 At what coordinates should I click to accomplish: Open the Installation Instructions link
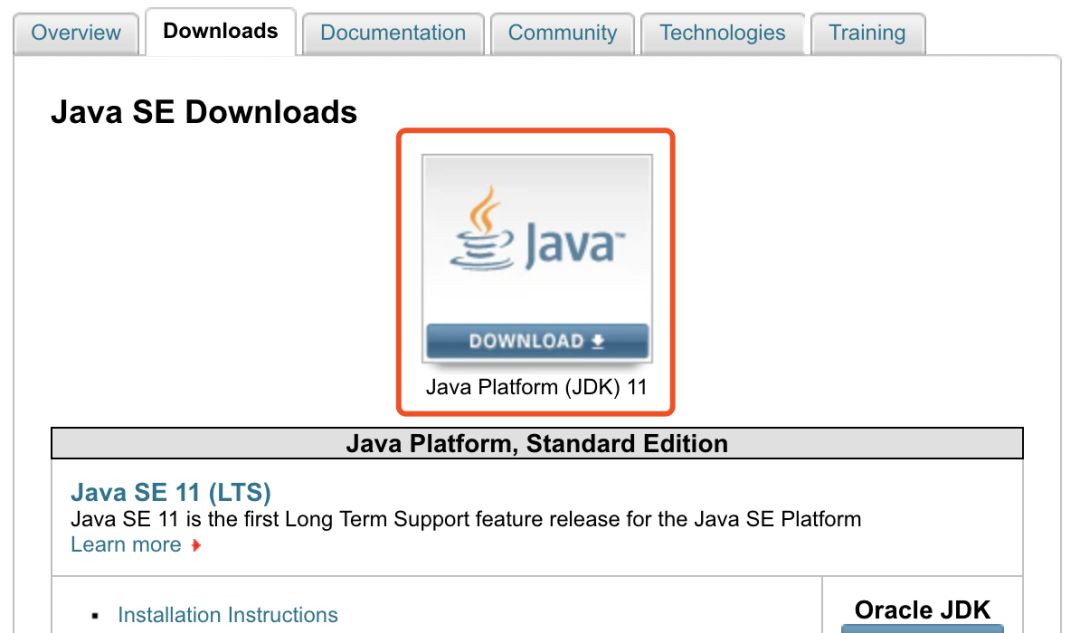(x=228, y=614)
